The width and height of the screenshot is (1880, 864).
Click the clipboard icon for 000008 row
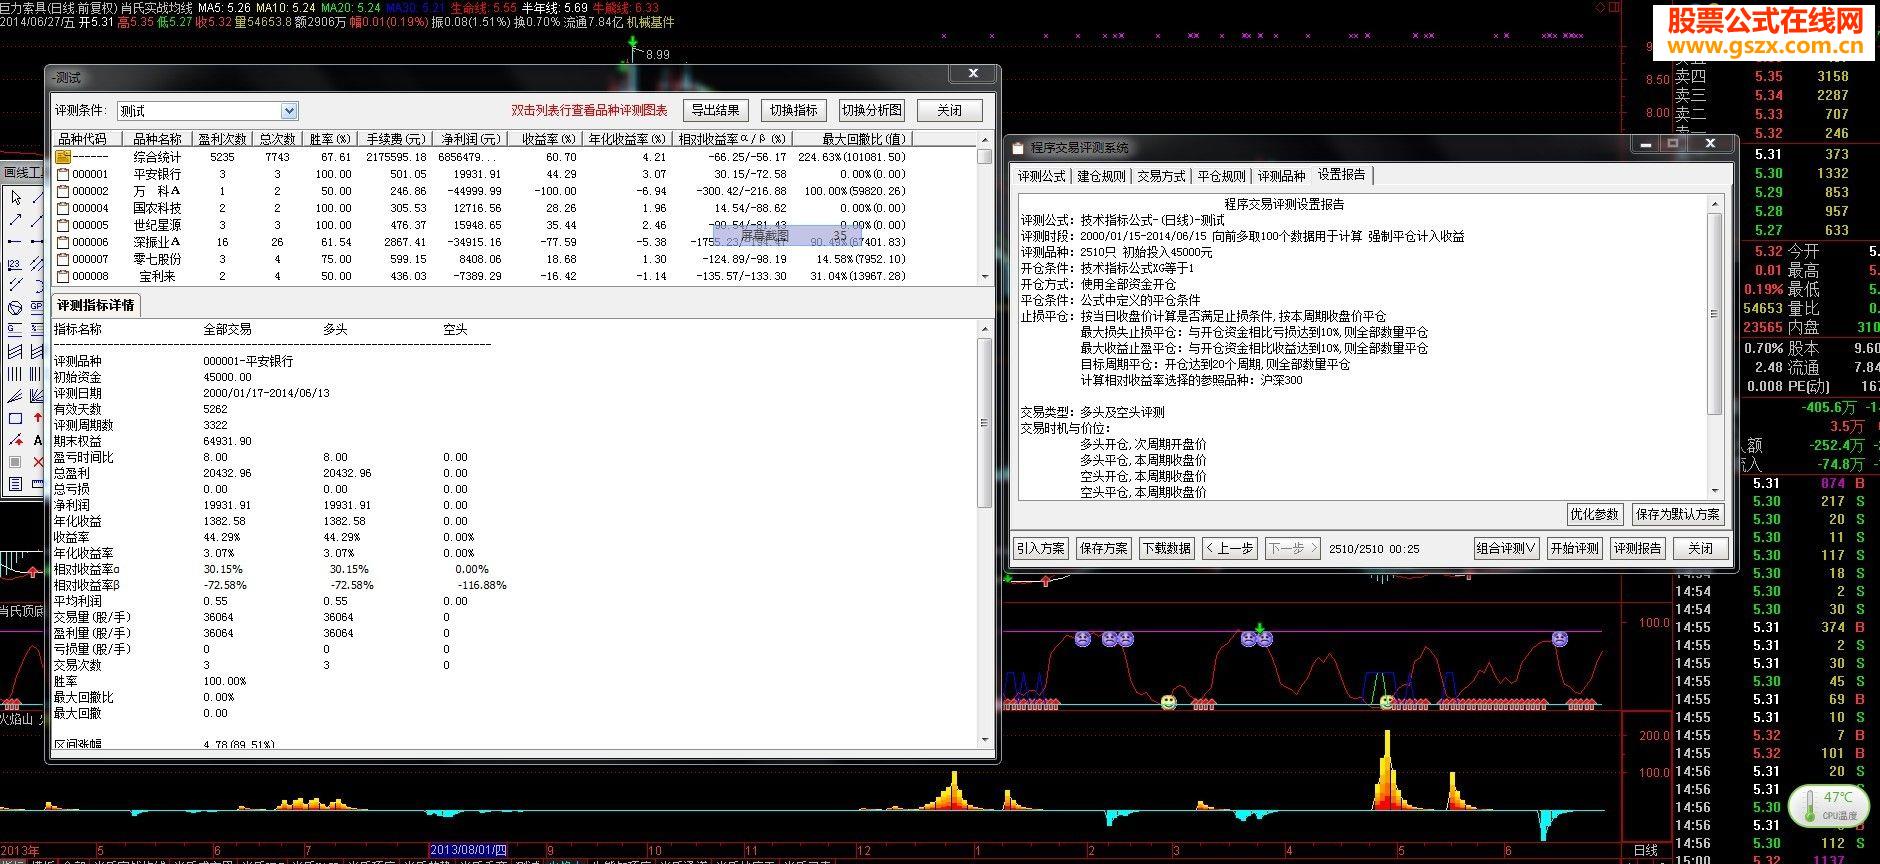pos(63,276)
